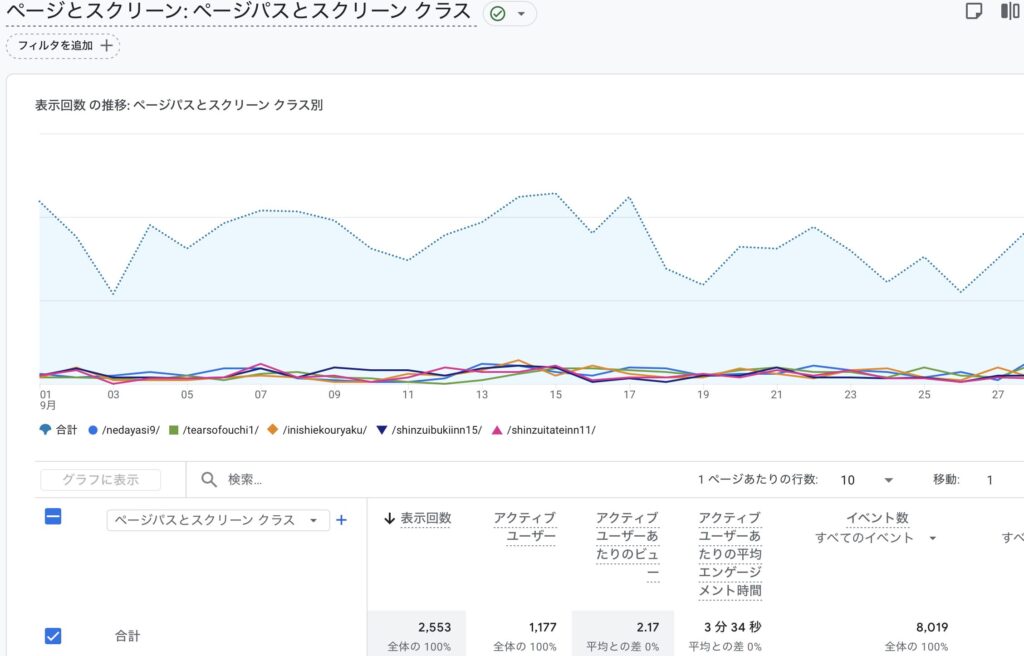Click the 検索 search input field
Screen dimensions: 1024x656
click(400, 480)
